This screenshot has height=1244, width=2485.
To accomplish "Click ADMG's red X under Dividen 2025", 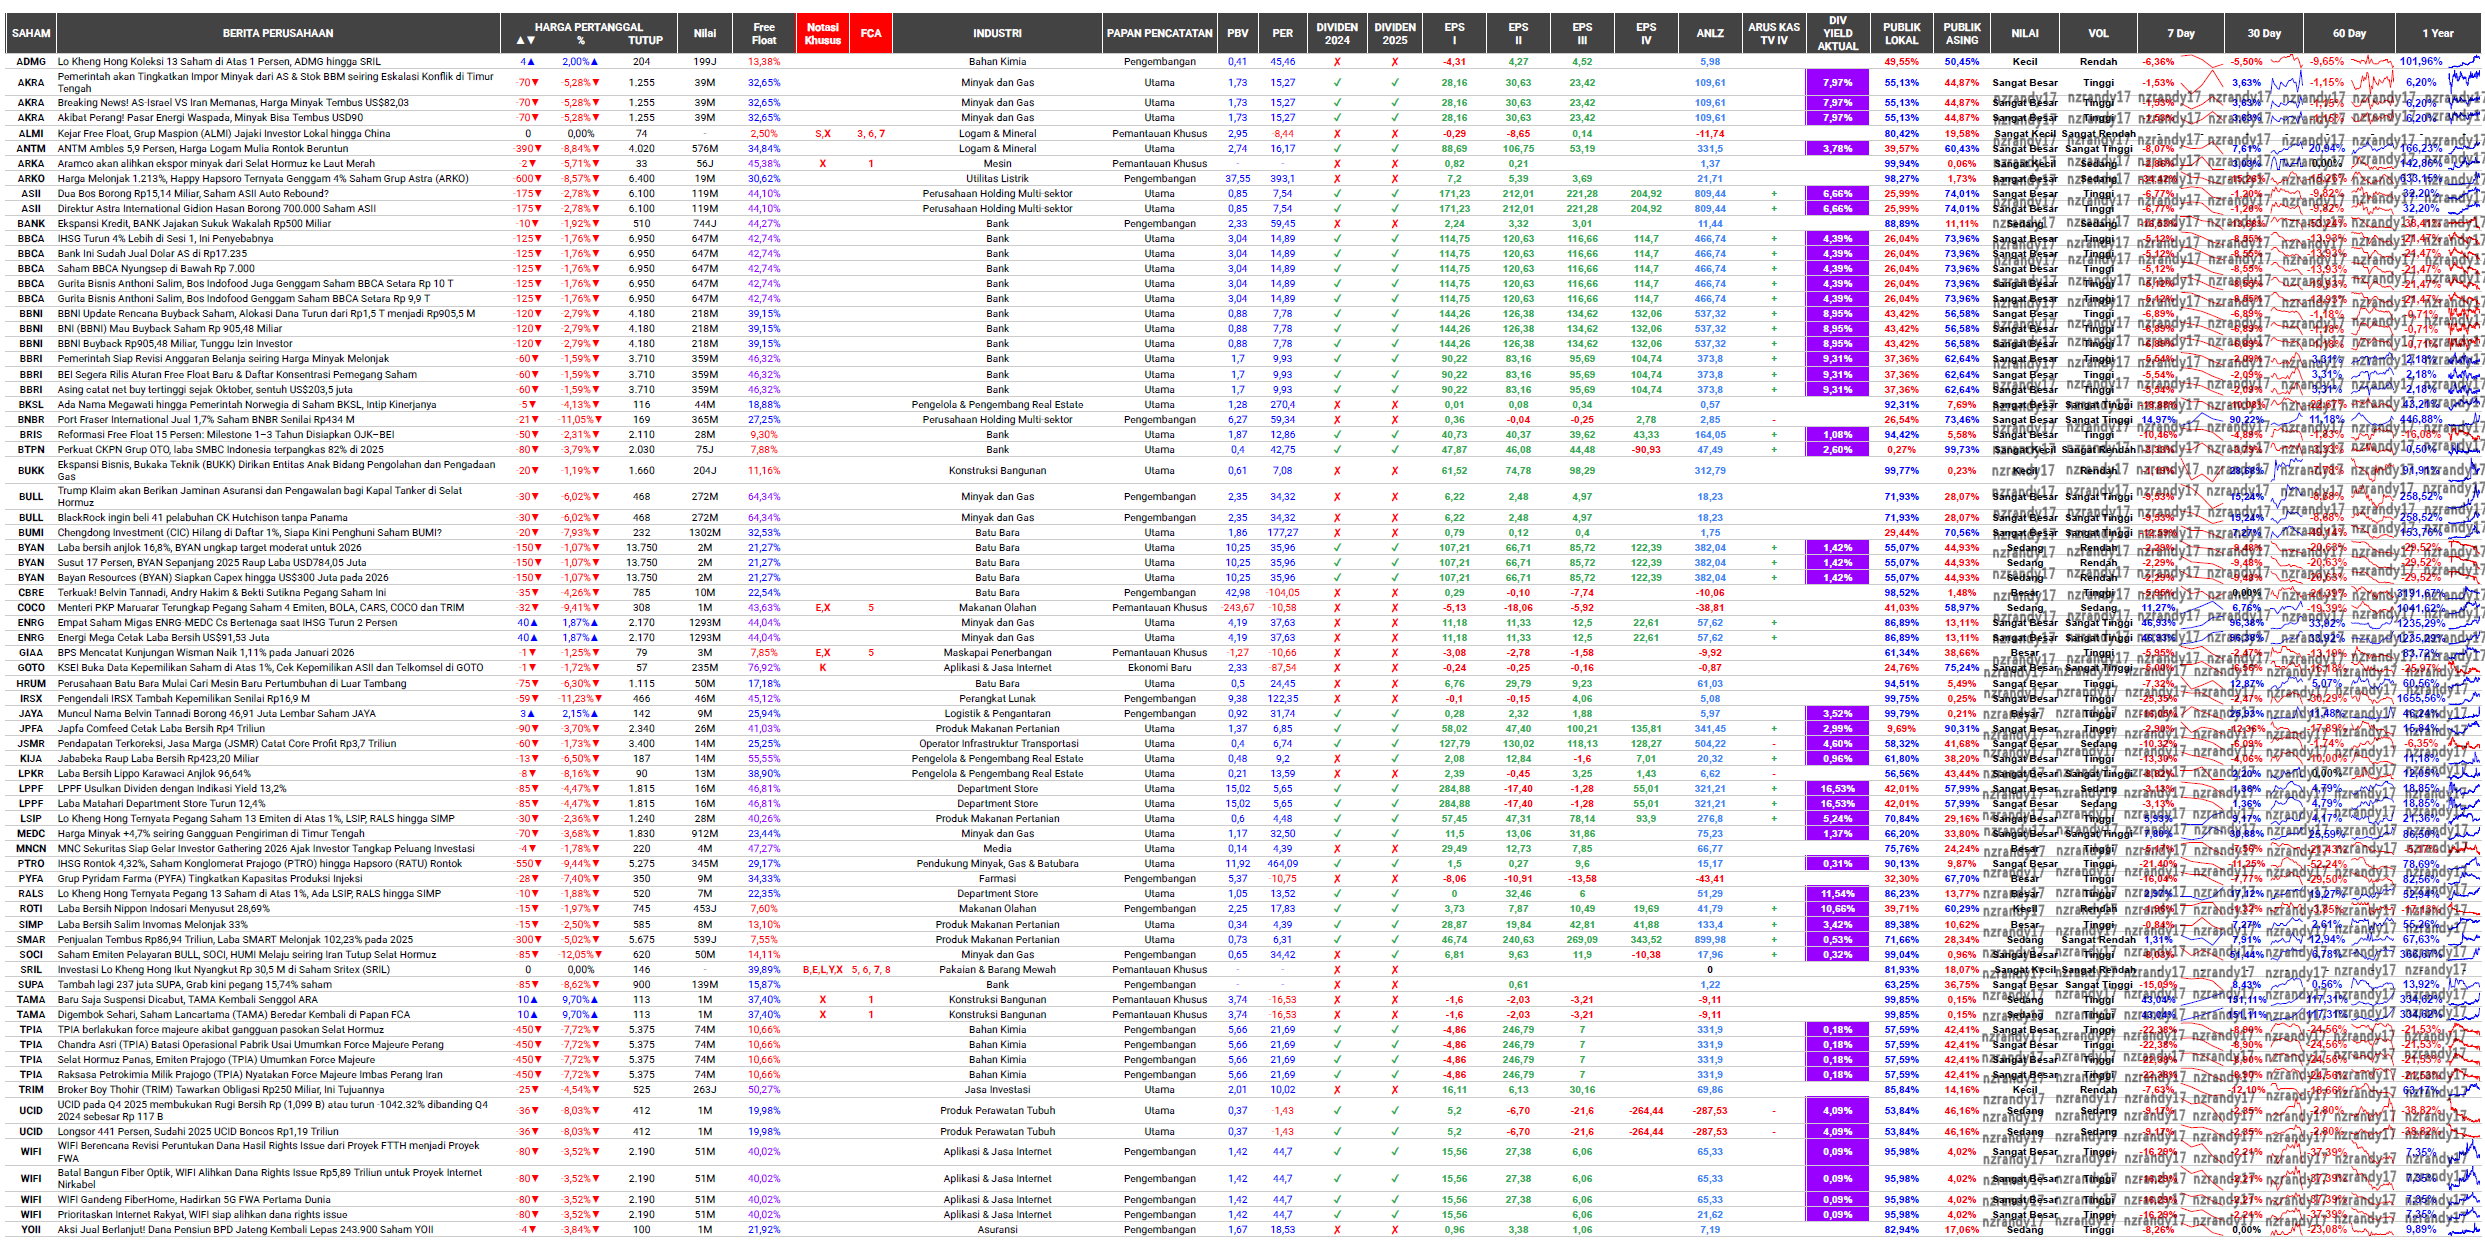I will (1395, 62).
